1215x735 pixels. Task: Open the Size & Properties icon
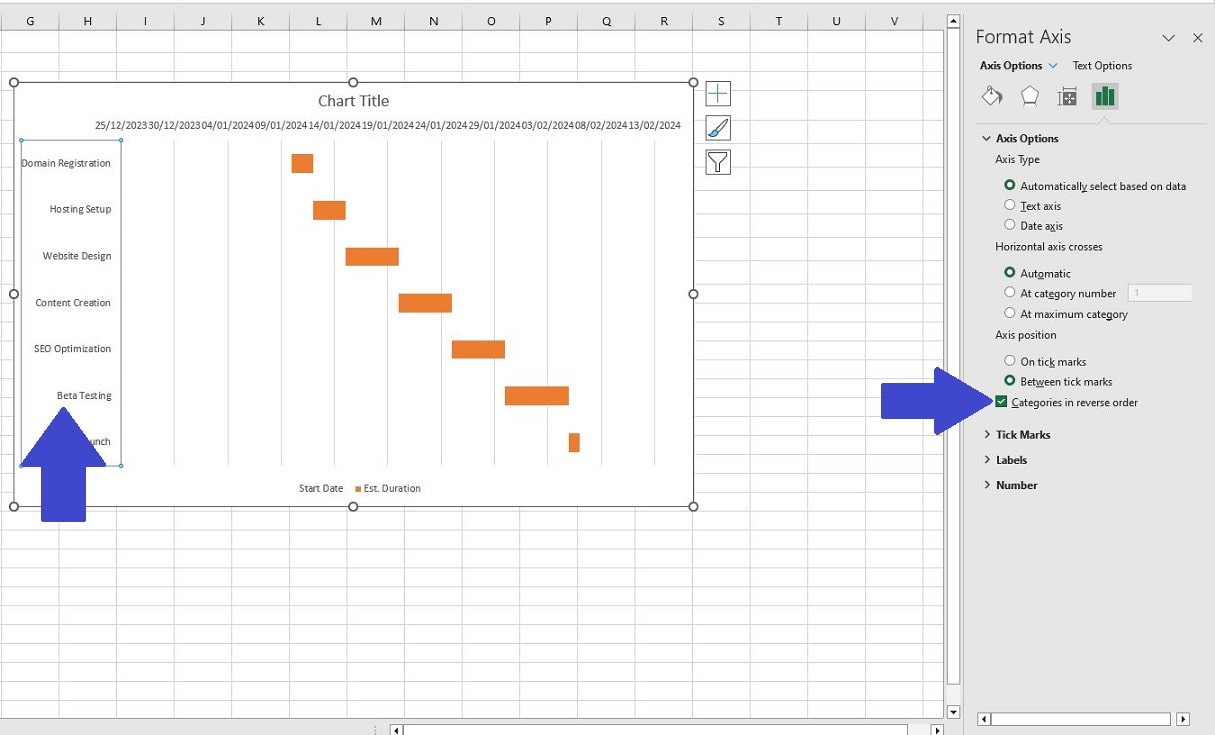click(x=1067, y=96)
